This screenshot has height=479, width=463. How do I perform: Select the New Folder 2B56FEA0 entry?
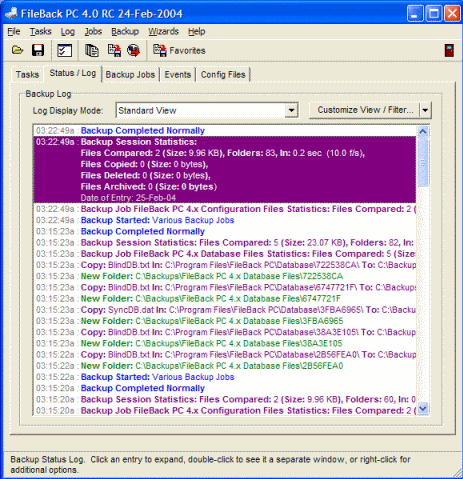pyautogui.click(x=225, y=366)
